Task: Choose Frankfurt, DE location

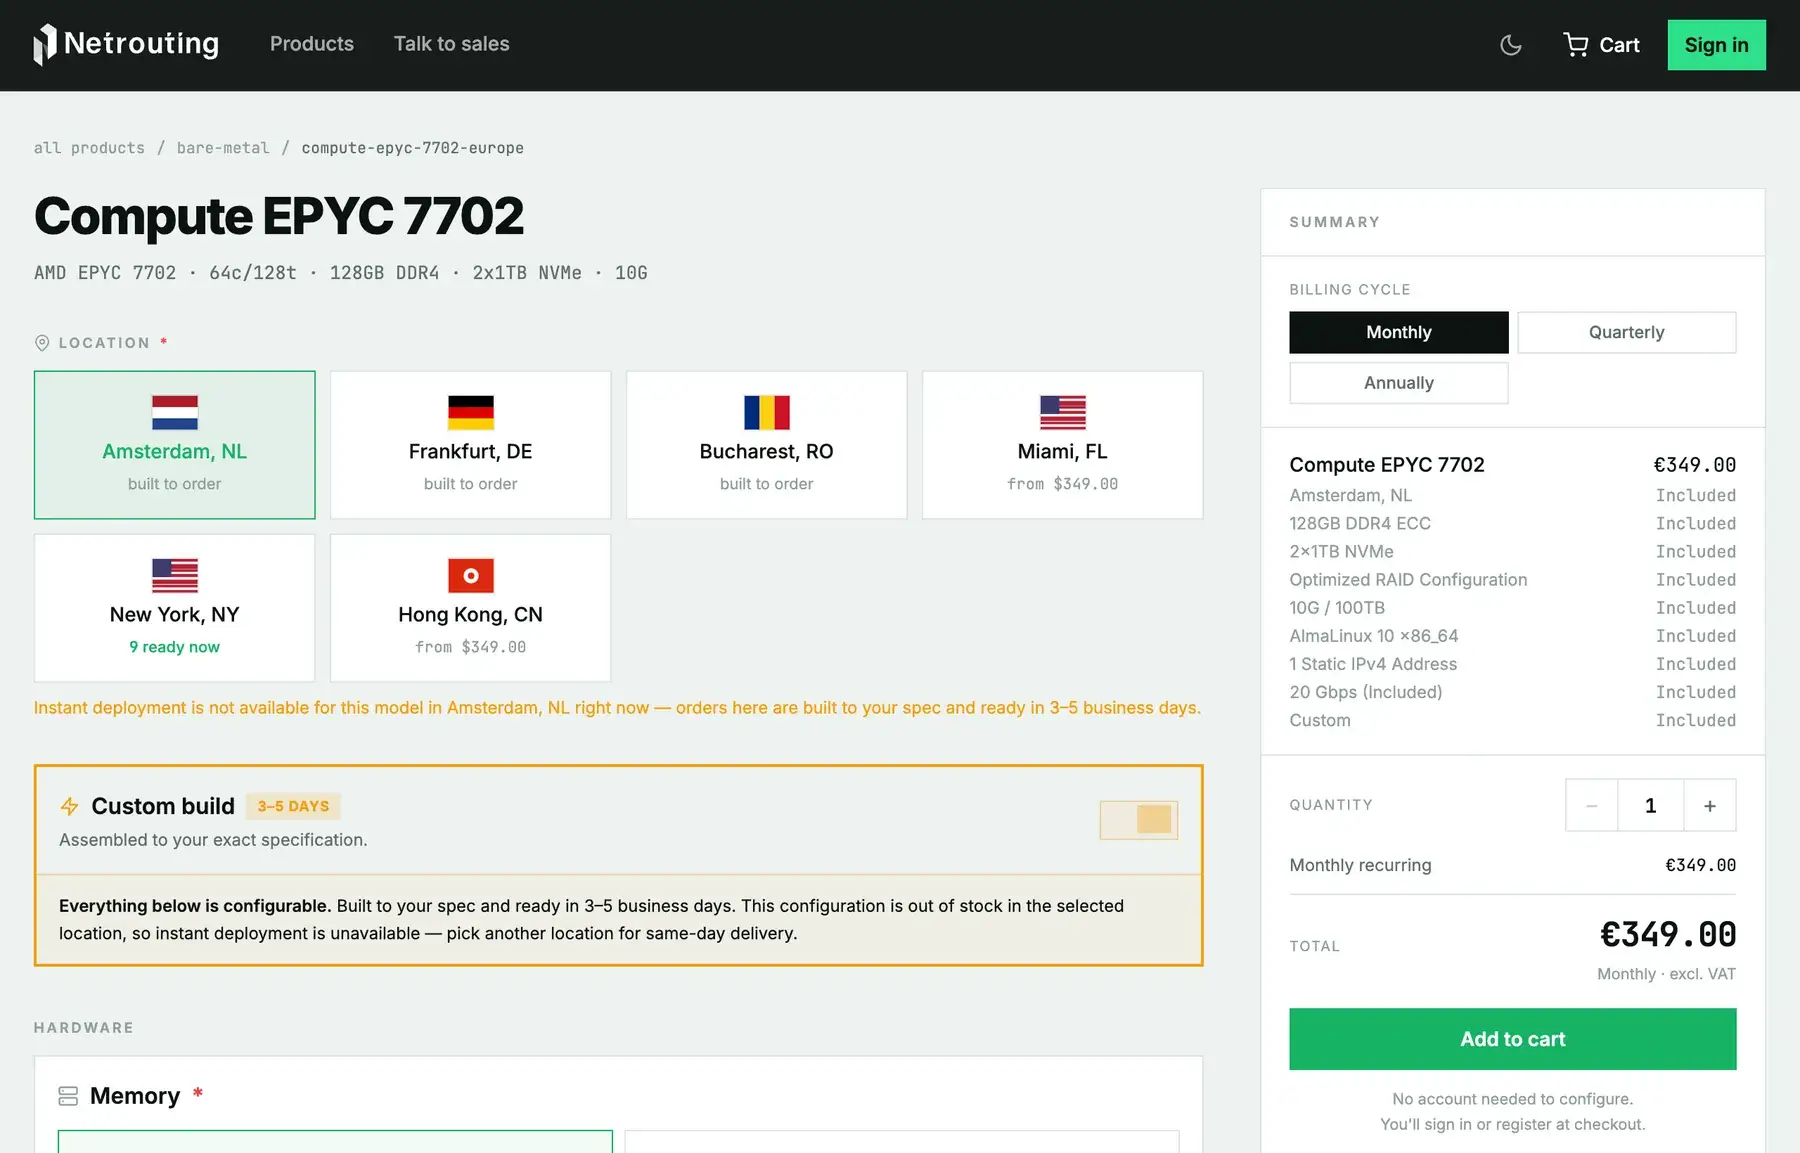Action: pyautogui.click(x=471, y=445)
